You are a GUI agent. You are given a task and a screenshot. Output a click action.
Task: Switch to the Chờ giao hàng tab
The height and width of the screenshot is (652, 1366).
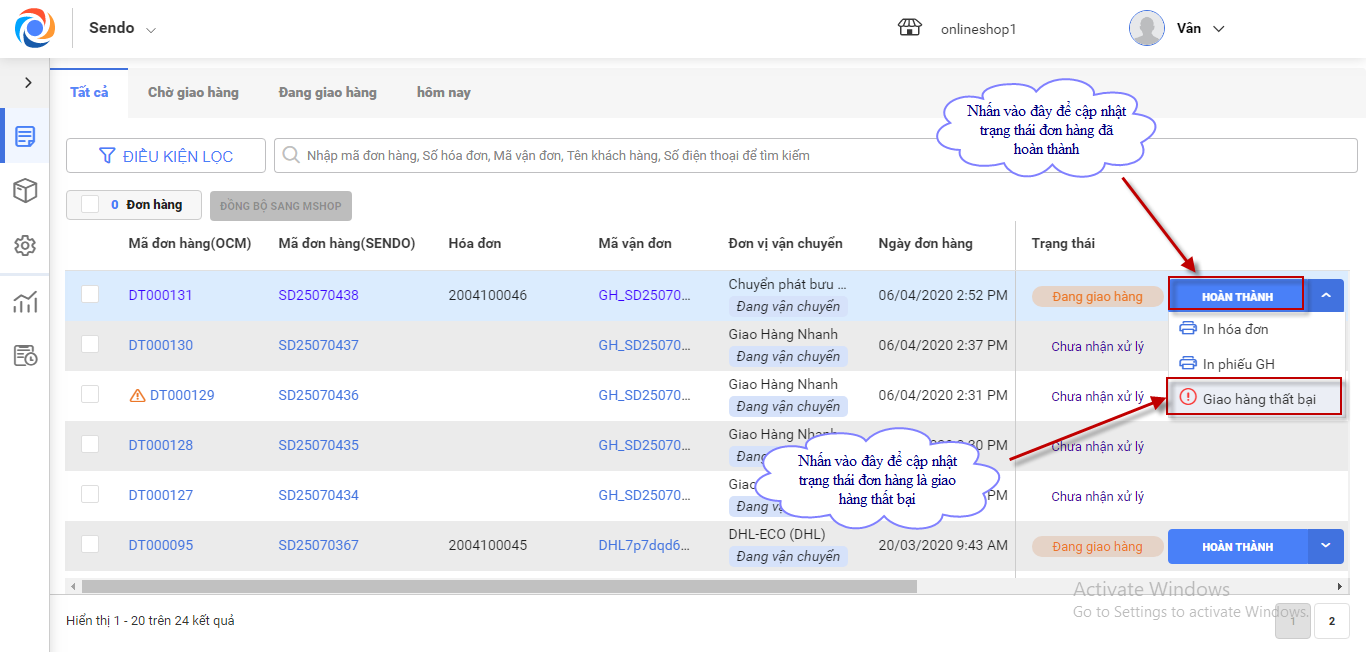193,92
